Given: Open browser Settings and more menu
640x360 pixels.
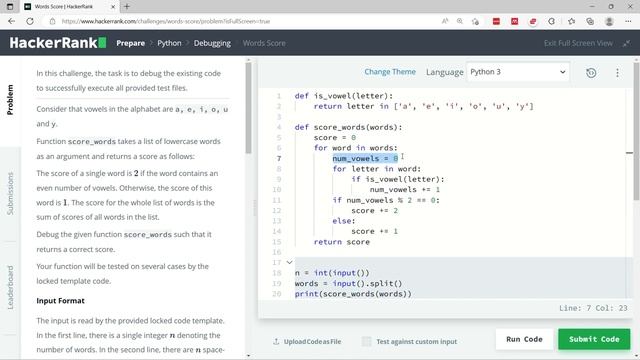Looking at the screenshot, I should tap(628, 21).
